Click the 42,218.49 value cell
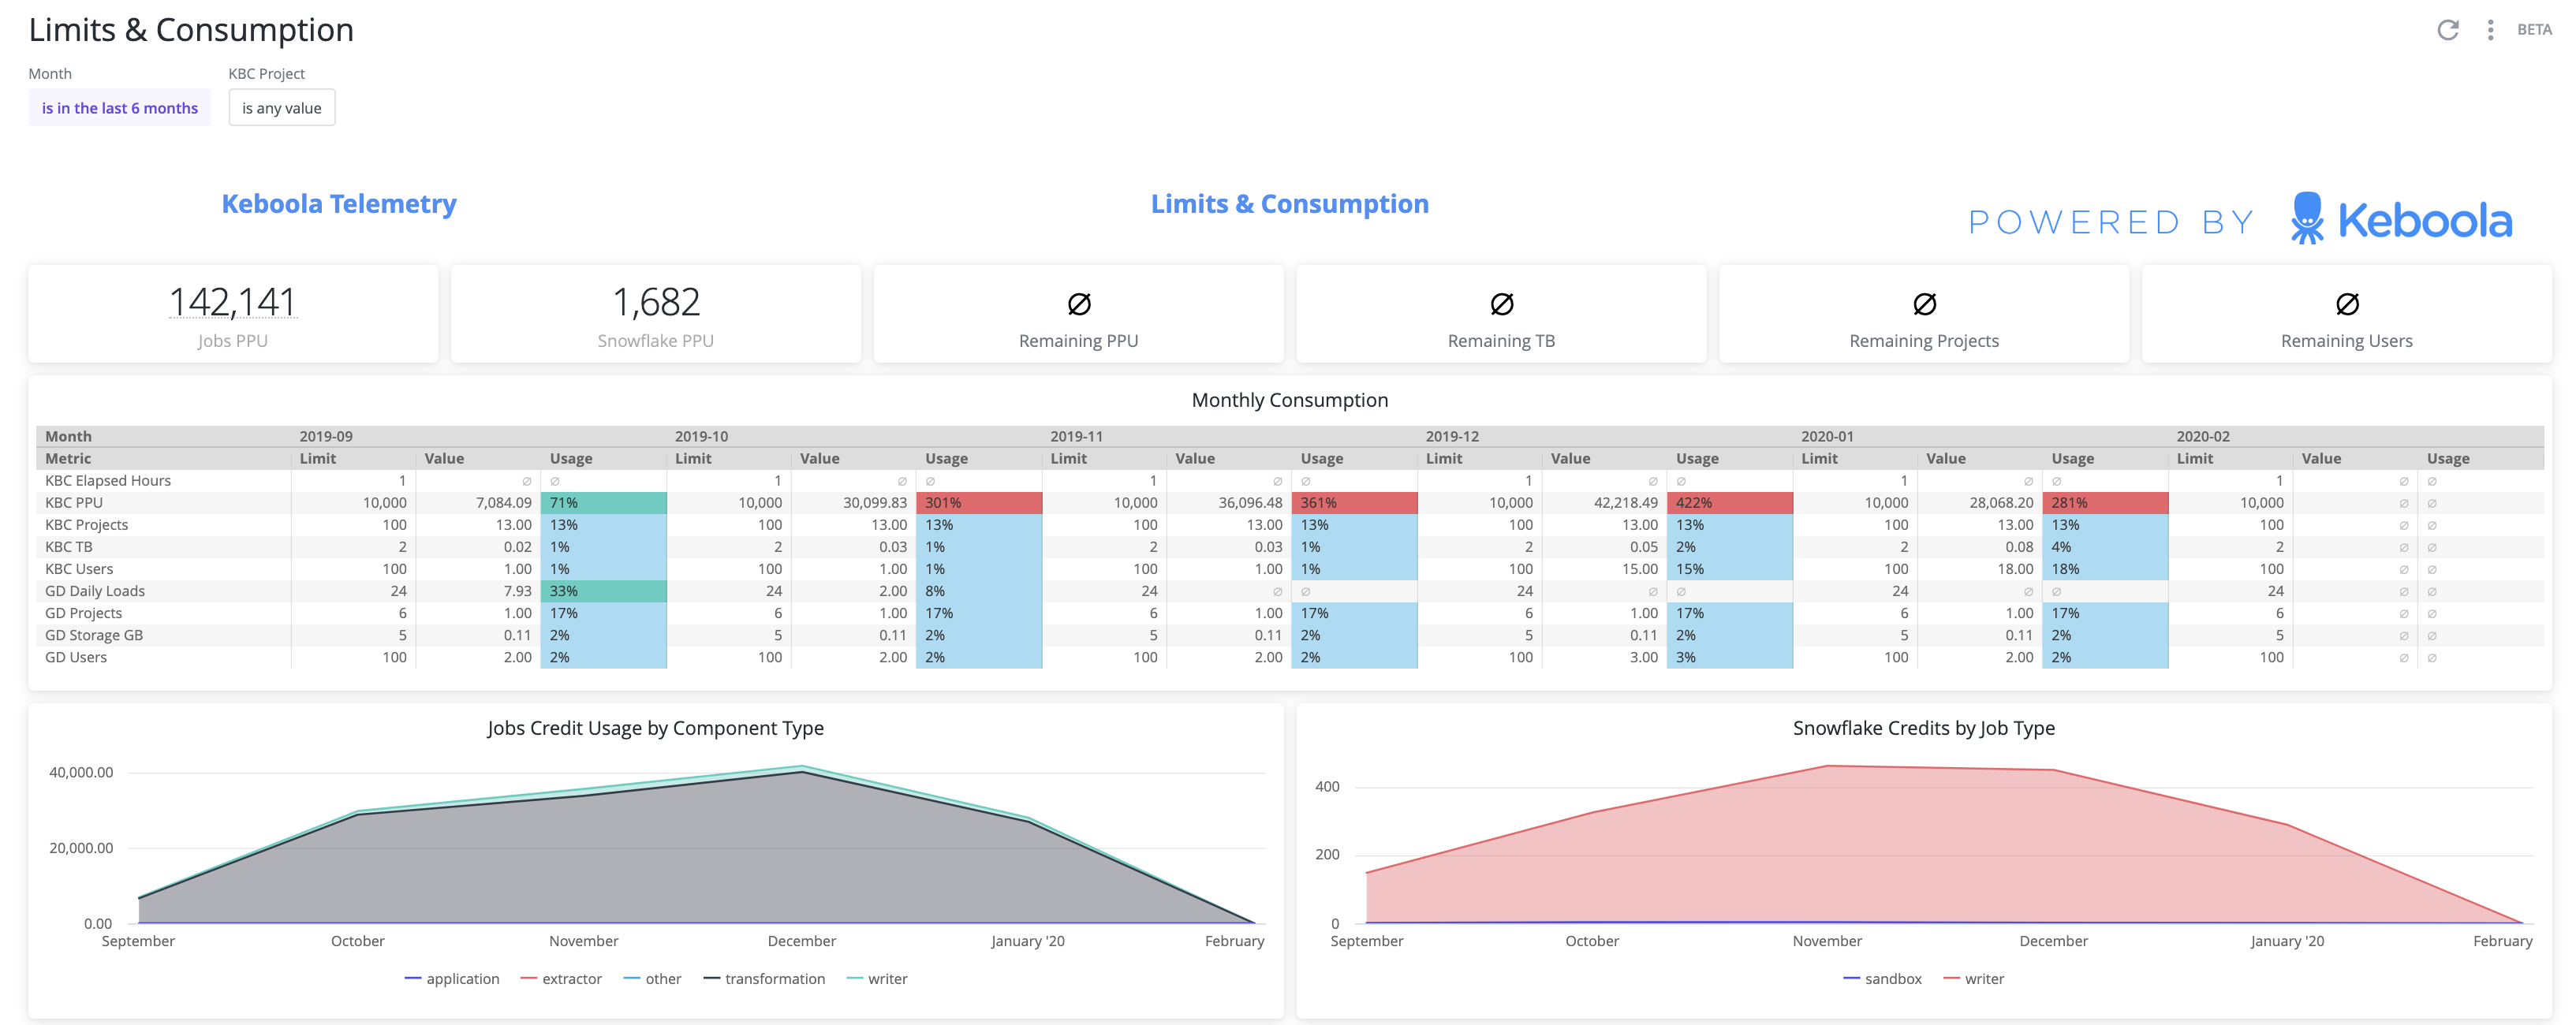This screenshot has width=2576, height=1025. (x=1626, y=503)
